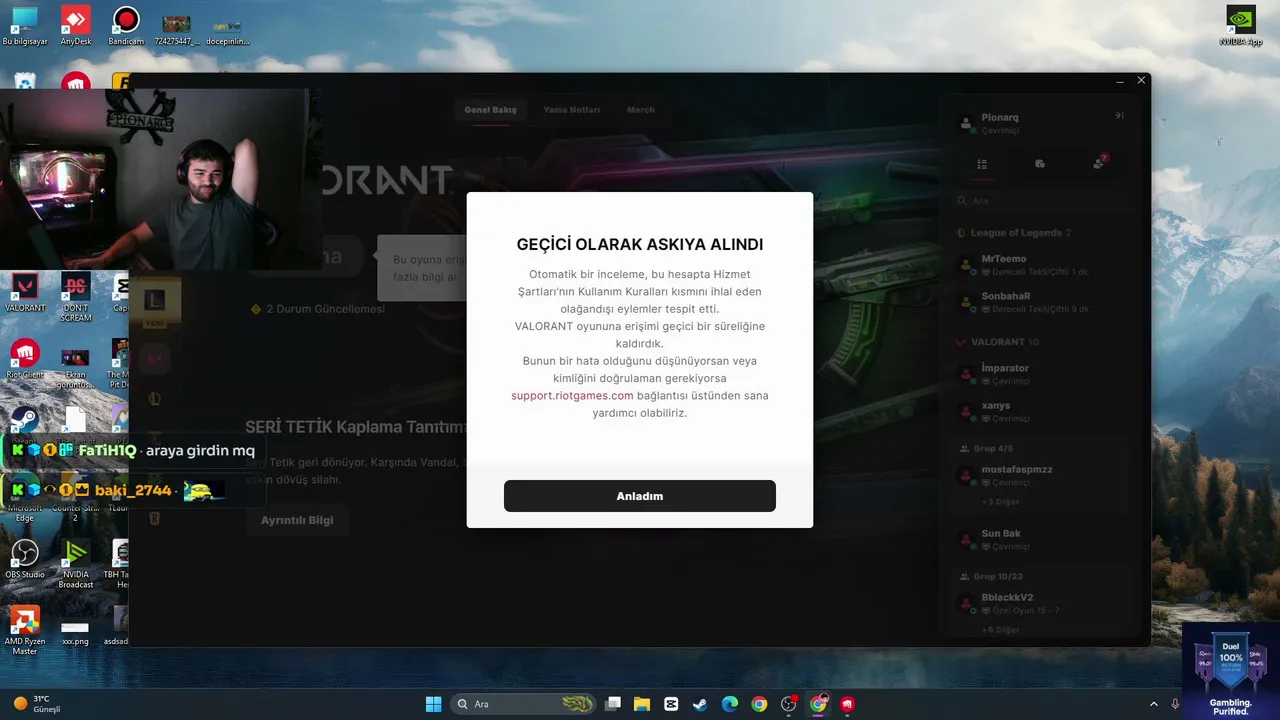Open the AnyDesk desktop shortcut
This screenshot has height=720, width=1280.
[76, 27]
